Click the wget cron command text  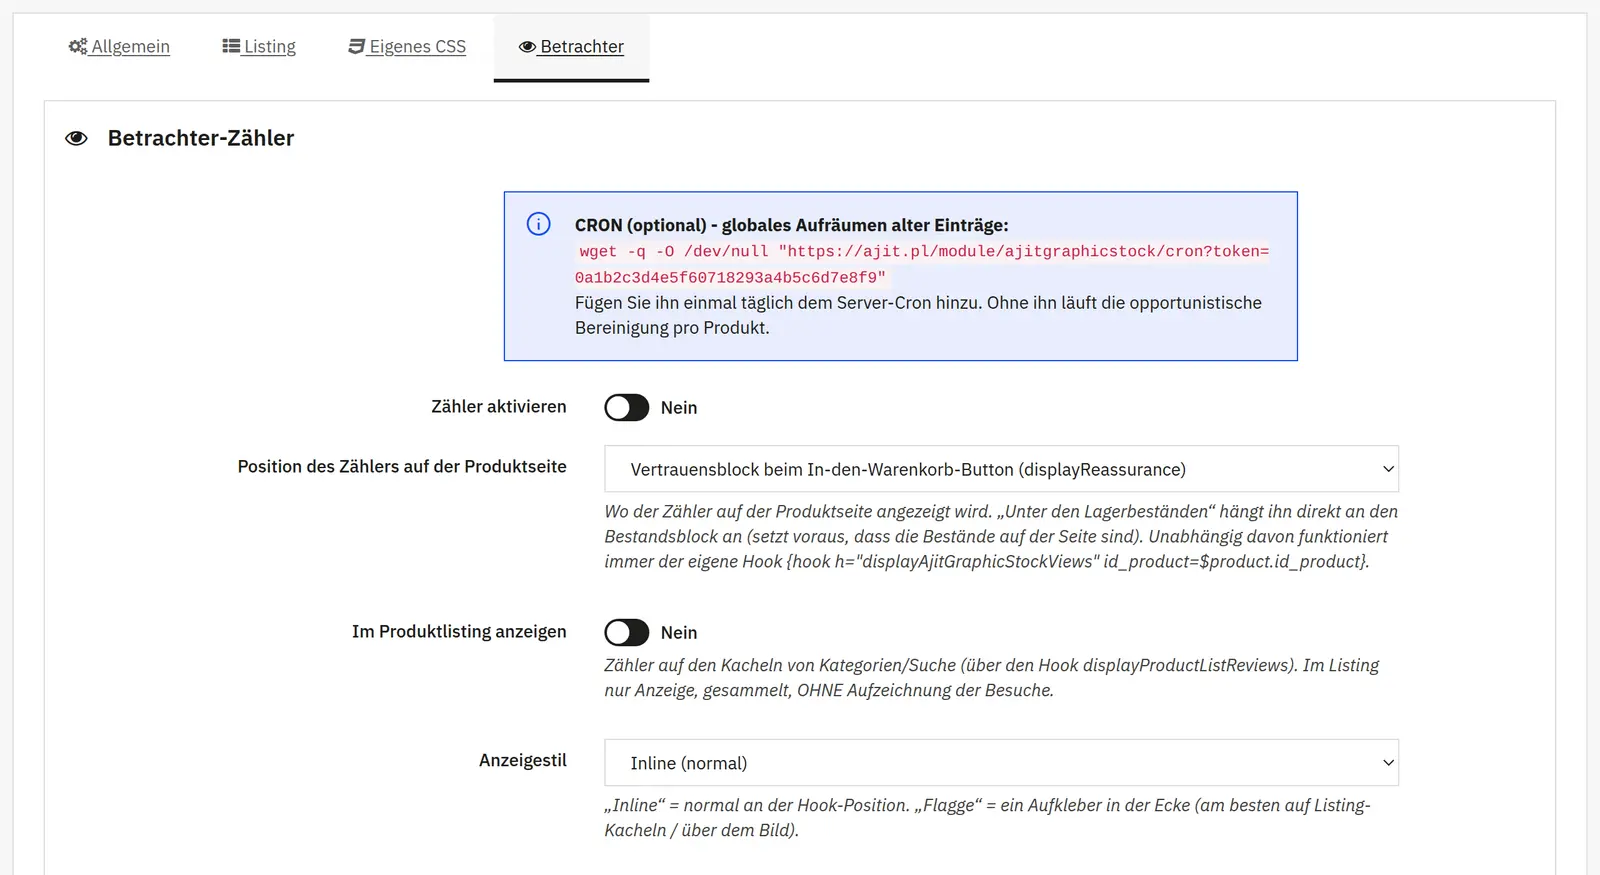coord(922,264)
